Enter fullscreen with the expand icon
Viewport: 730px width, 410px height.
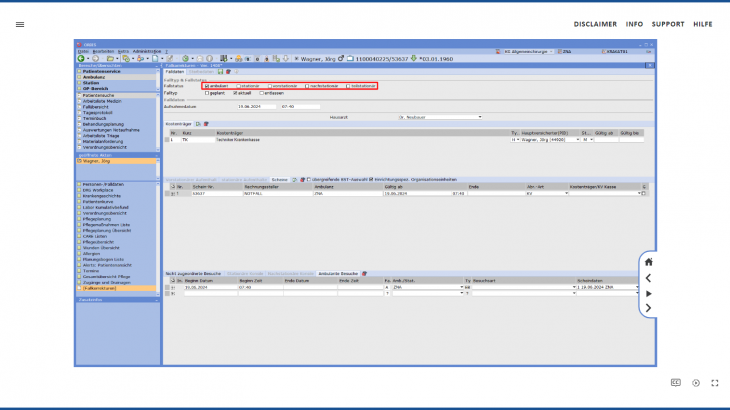(715, 382)
